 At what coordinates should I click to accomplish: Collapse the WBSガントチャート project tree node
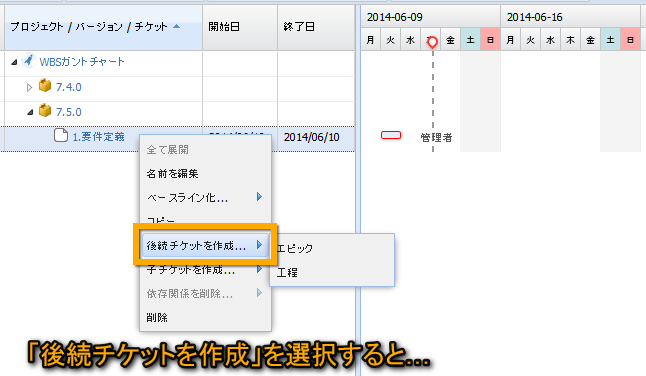(14, 62)
